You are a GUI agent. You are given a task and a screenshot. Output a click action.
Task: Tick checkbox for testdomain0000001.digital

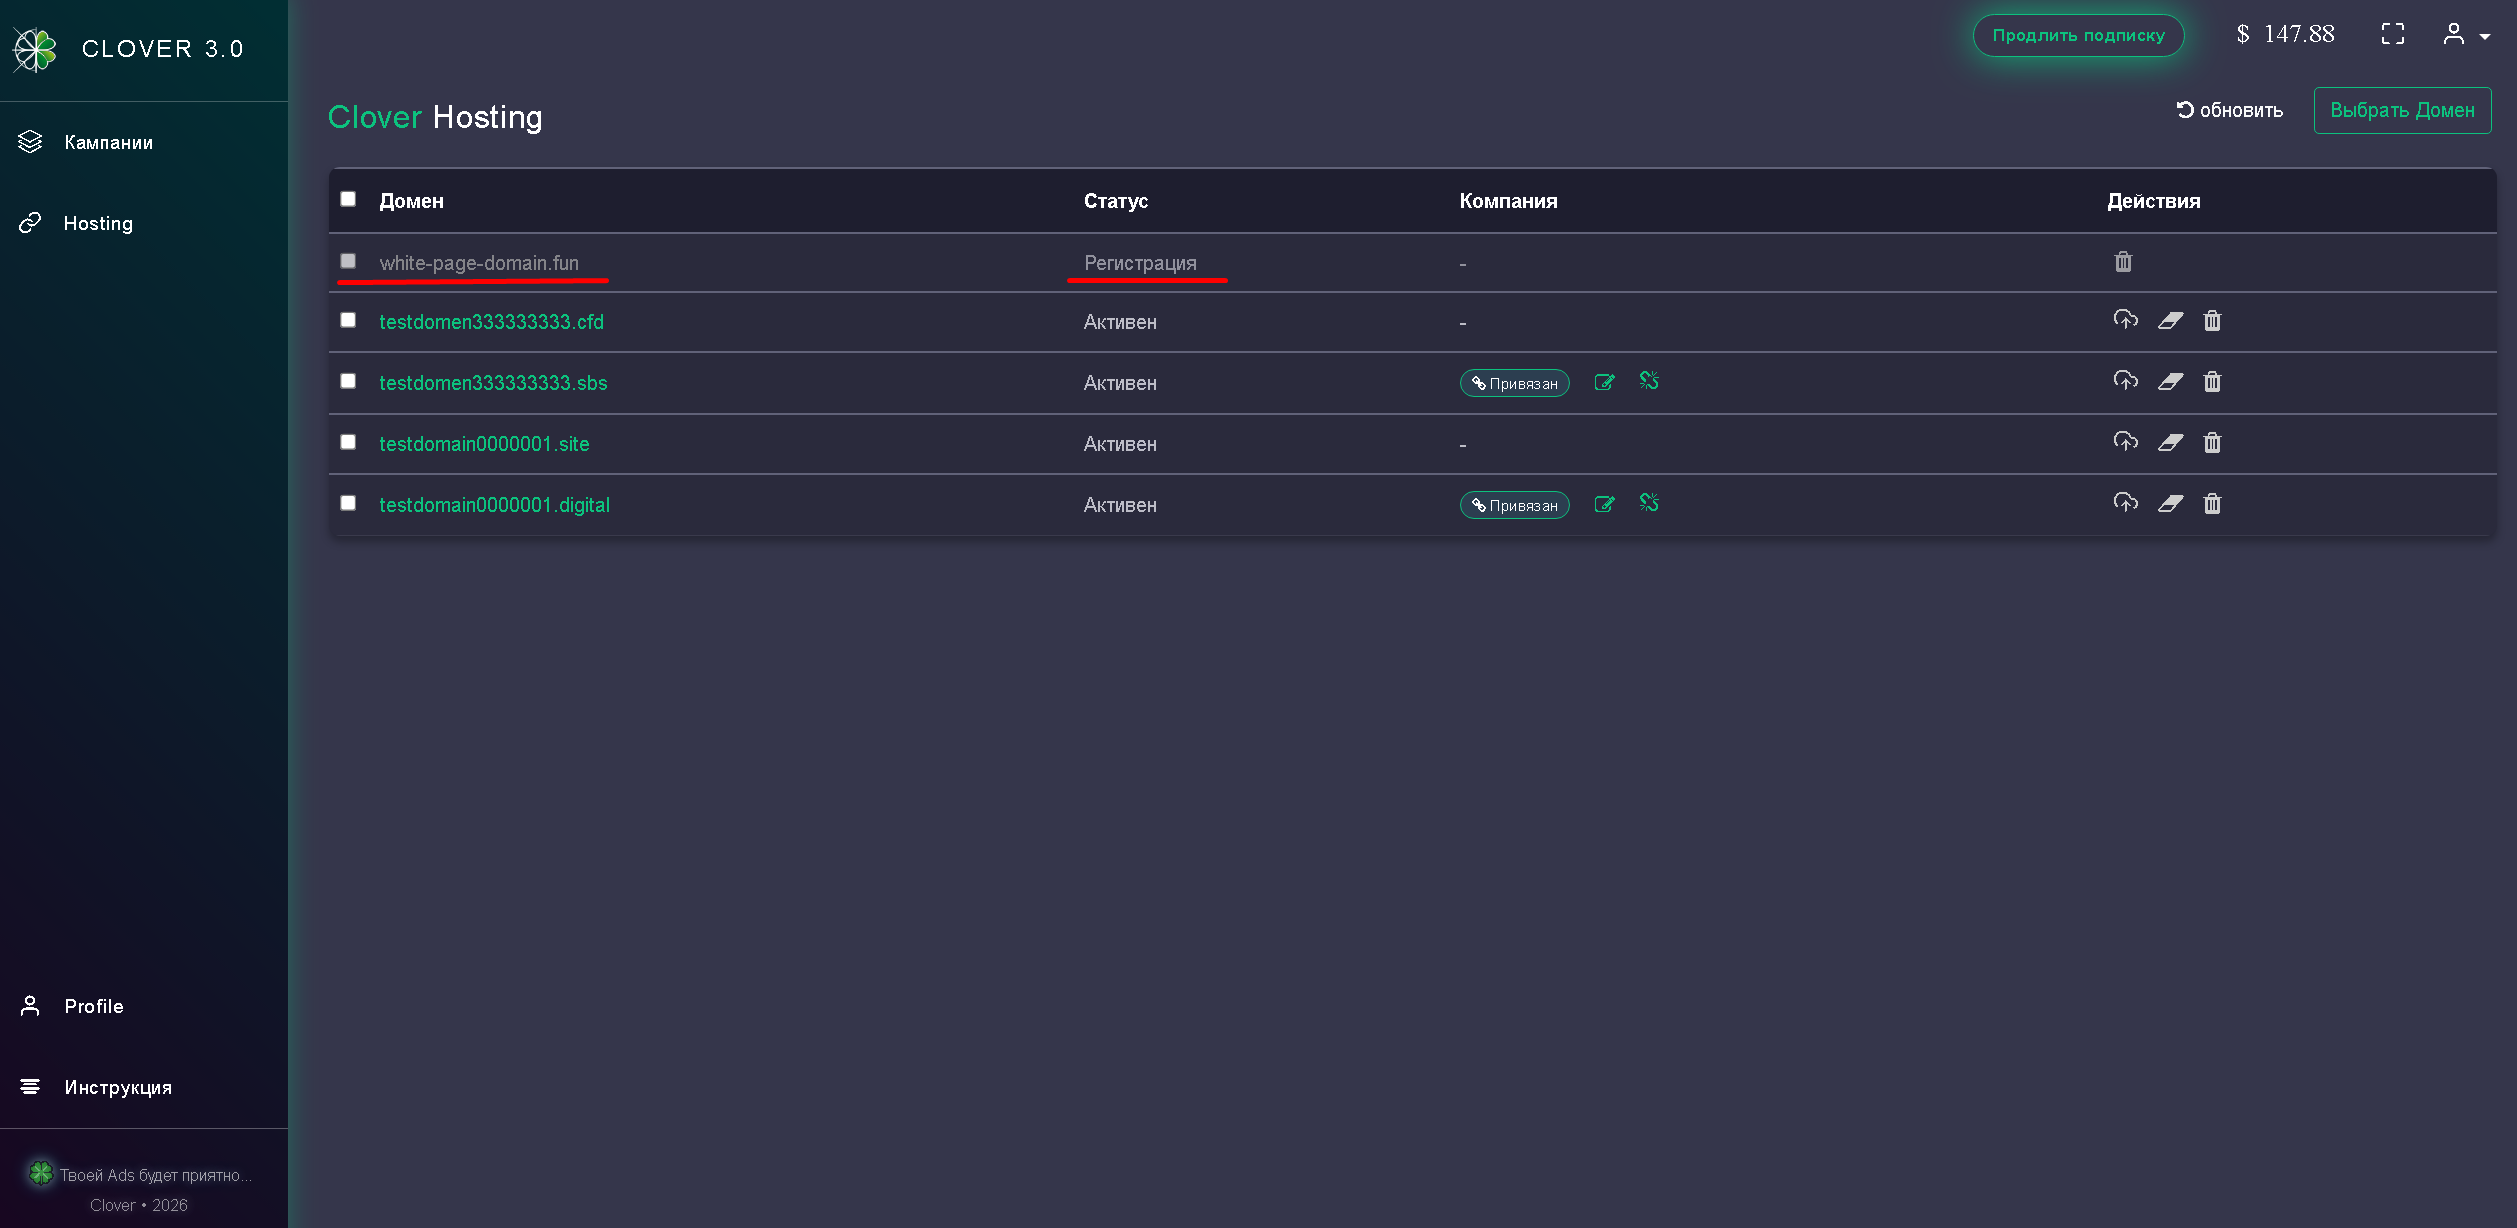point(348,503)
